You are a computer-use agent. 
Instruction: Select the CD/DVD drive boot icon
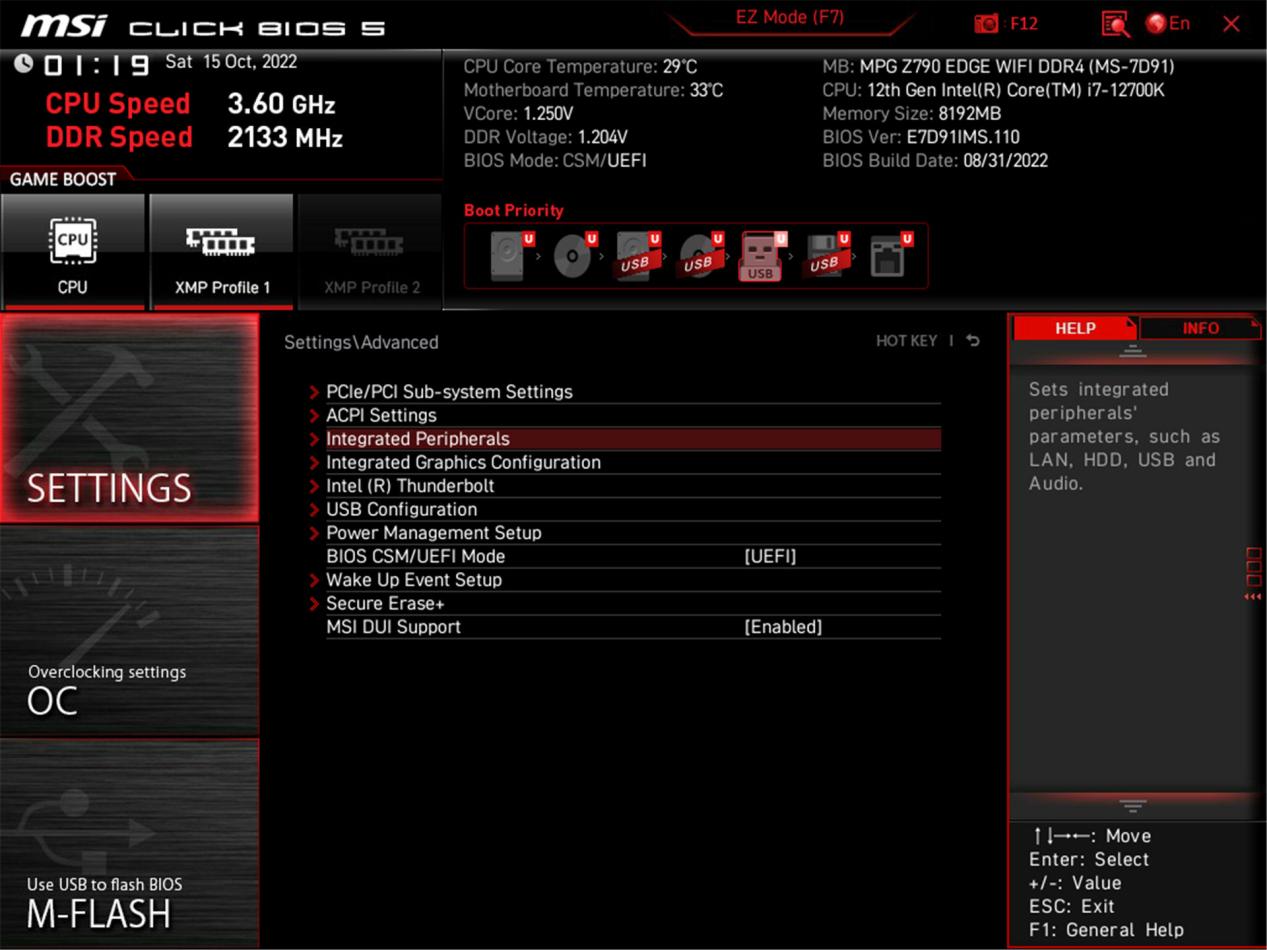tap(570, 255)
